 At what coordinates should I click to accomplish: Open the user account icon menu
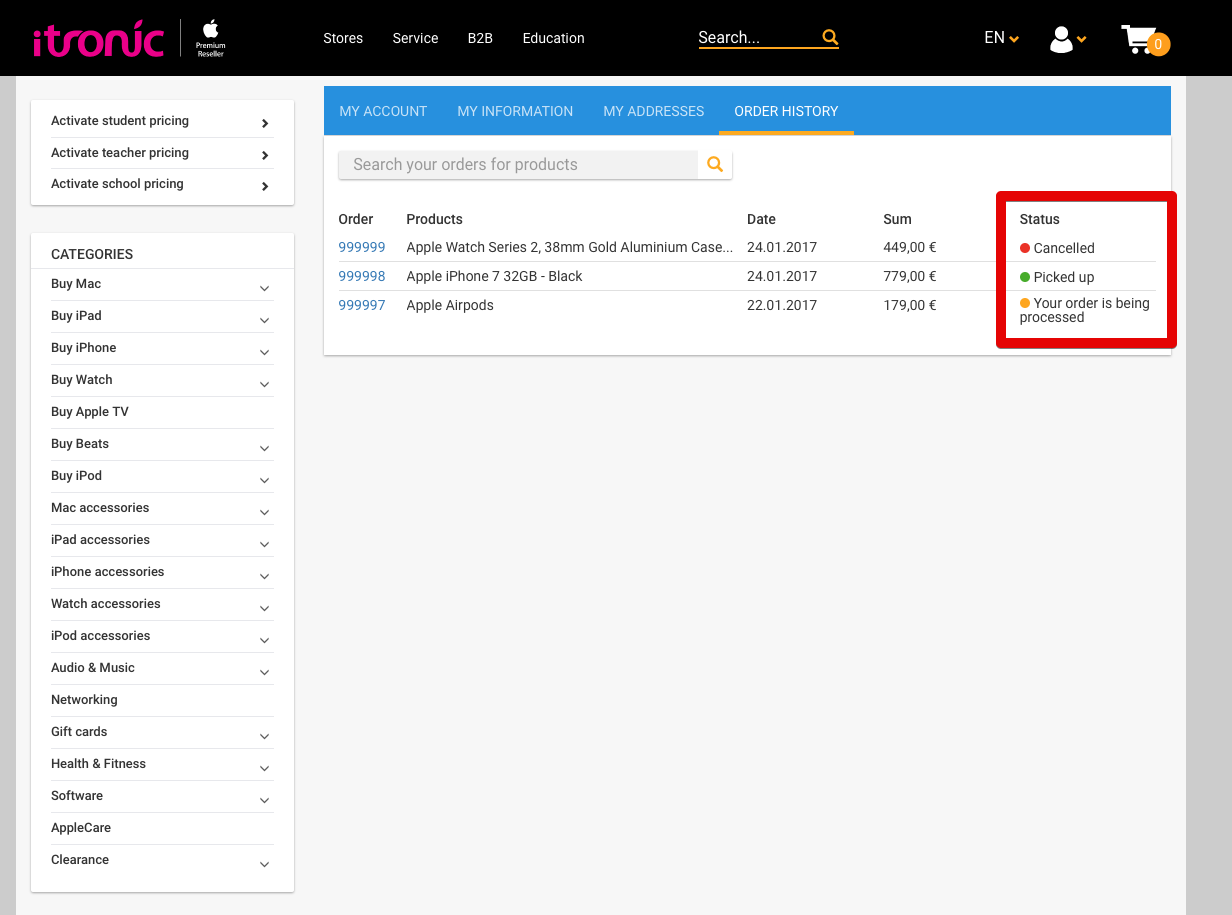[1067, 39]
